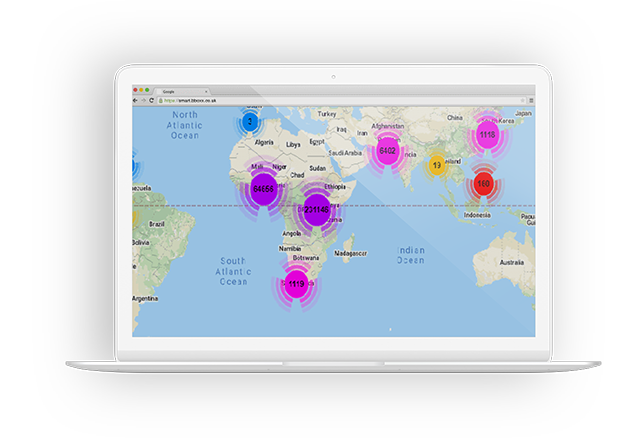The height and width of the screenshot is (438, 638).
Task: Click the magenta 1118 cluster near China
Action: click(487, 133)
